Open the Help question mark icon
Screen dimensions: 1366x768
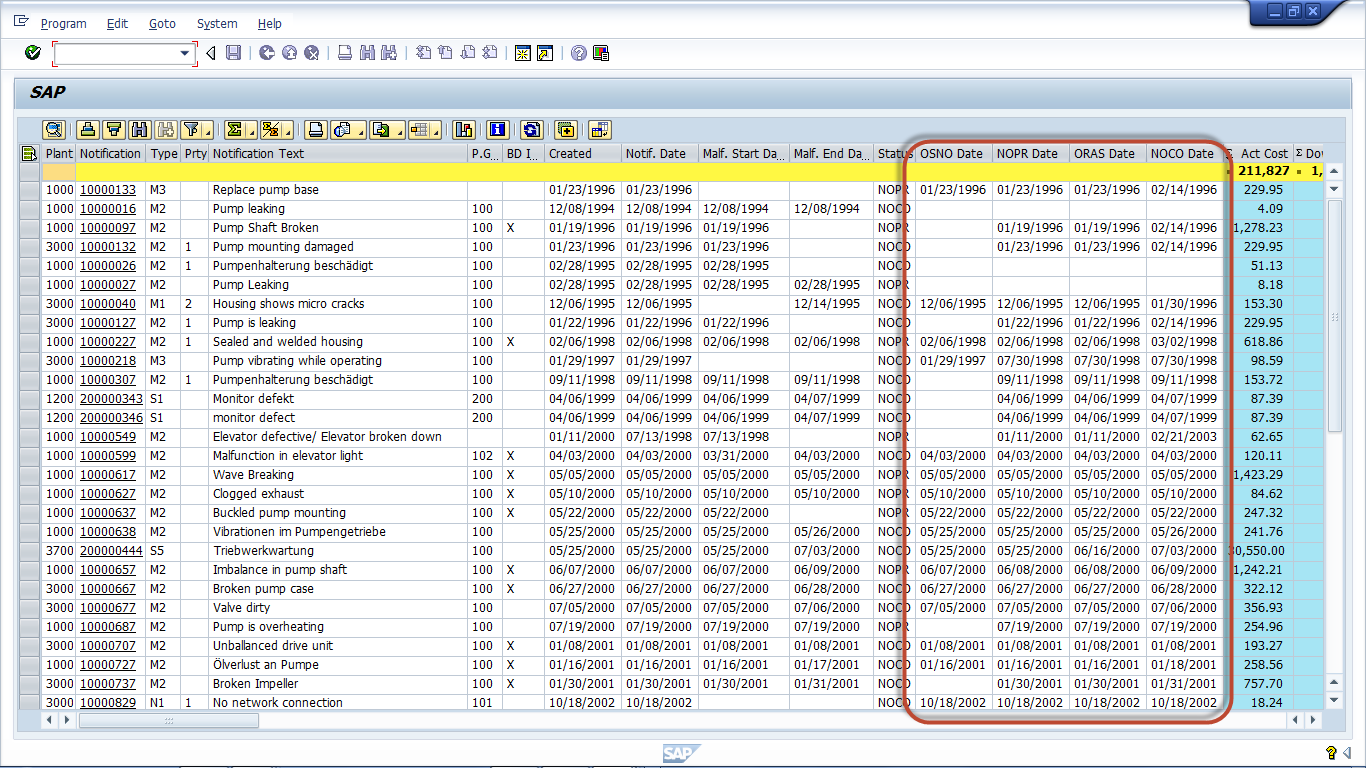579,53
